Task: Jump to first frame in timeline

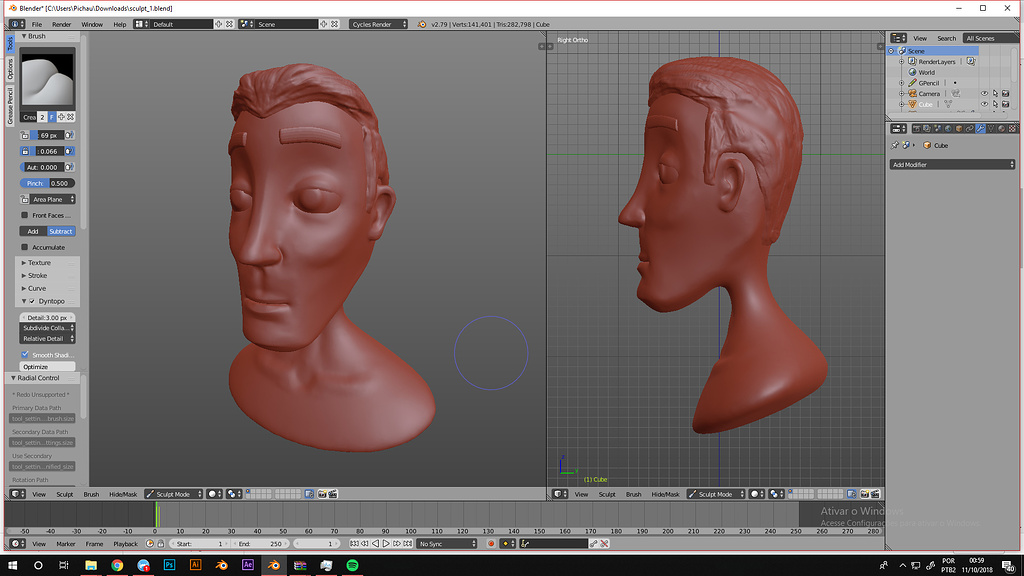Action: [x=355, y=543]
